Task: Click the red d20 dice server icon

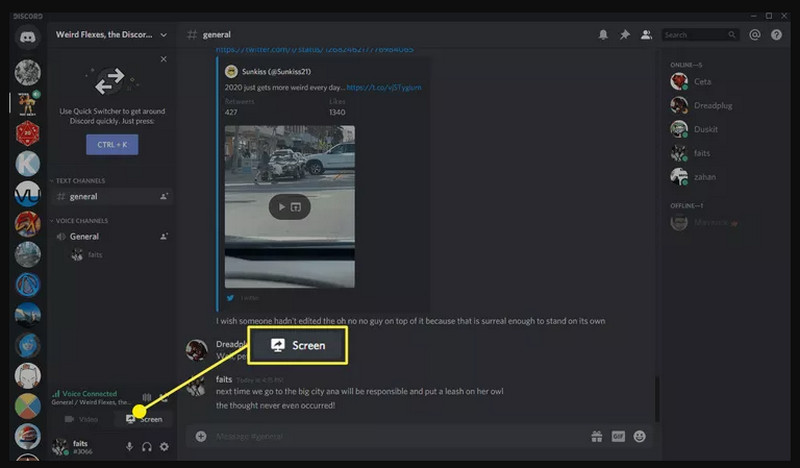Action: click(x=27, y=133)
